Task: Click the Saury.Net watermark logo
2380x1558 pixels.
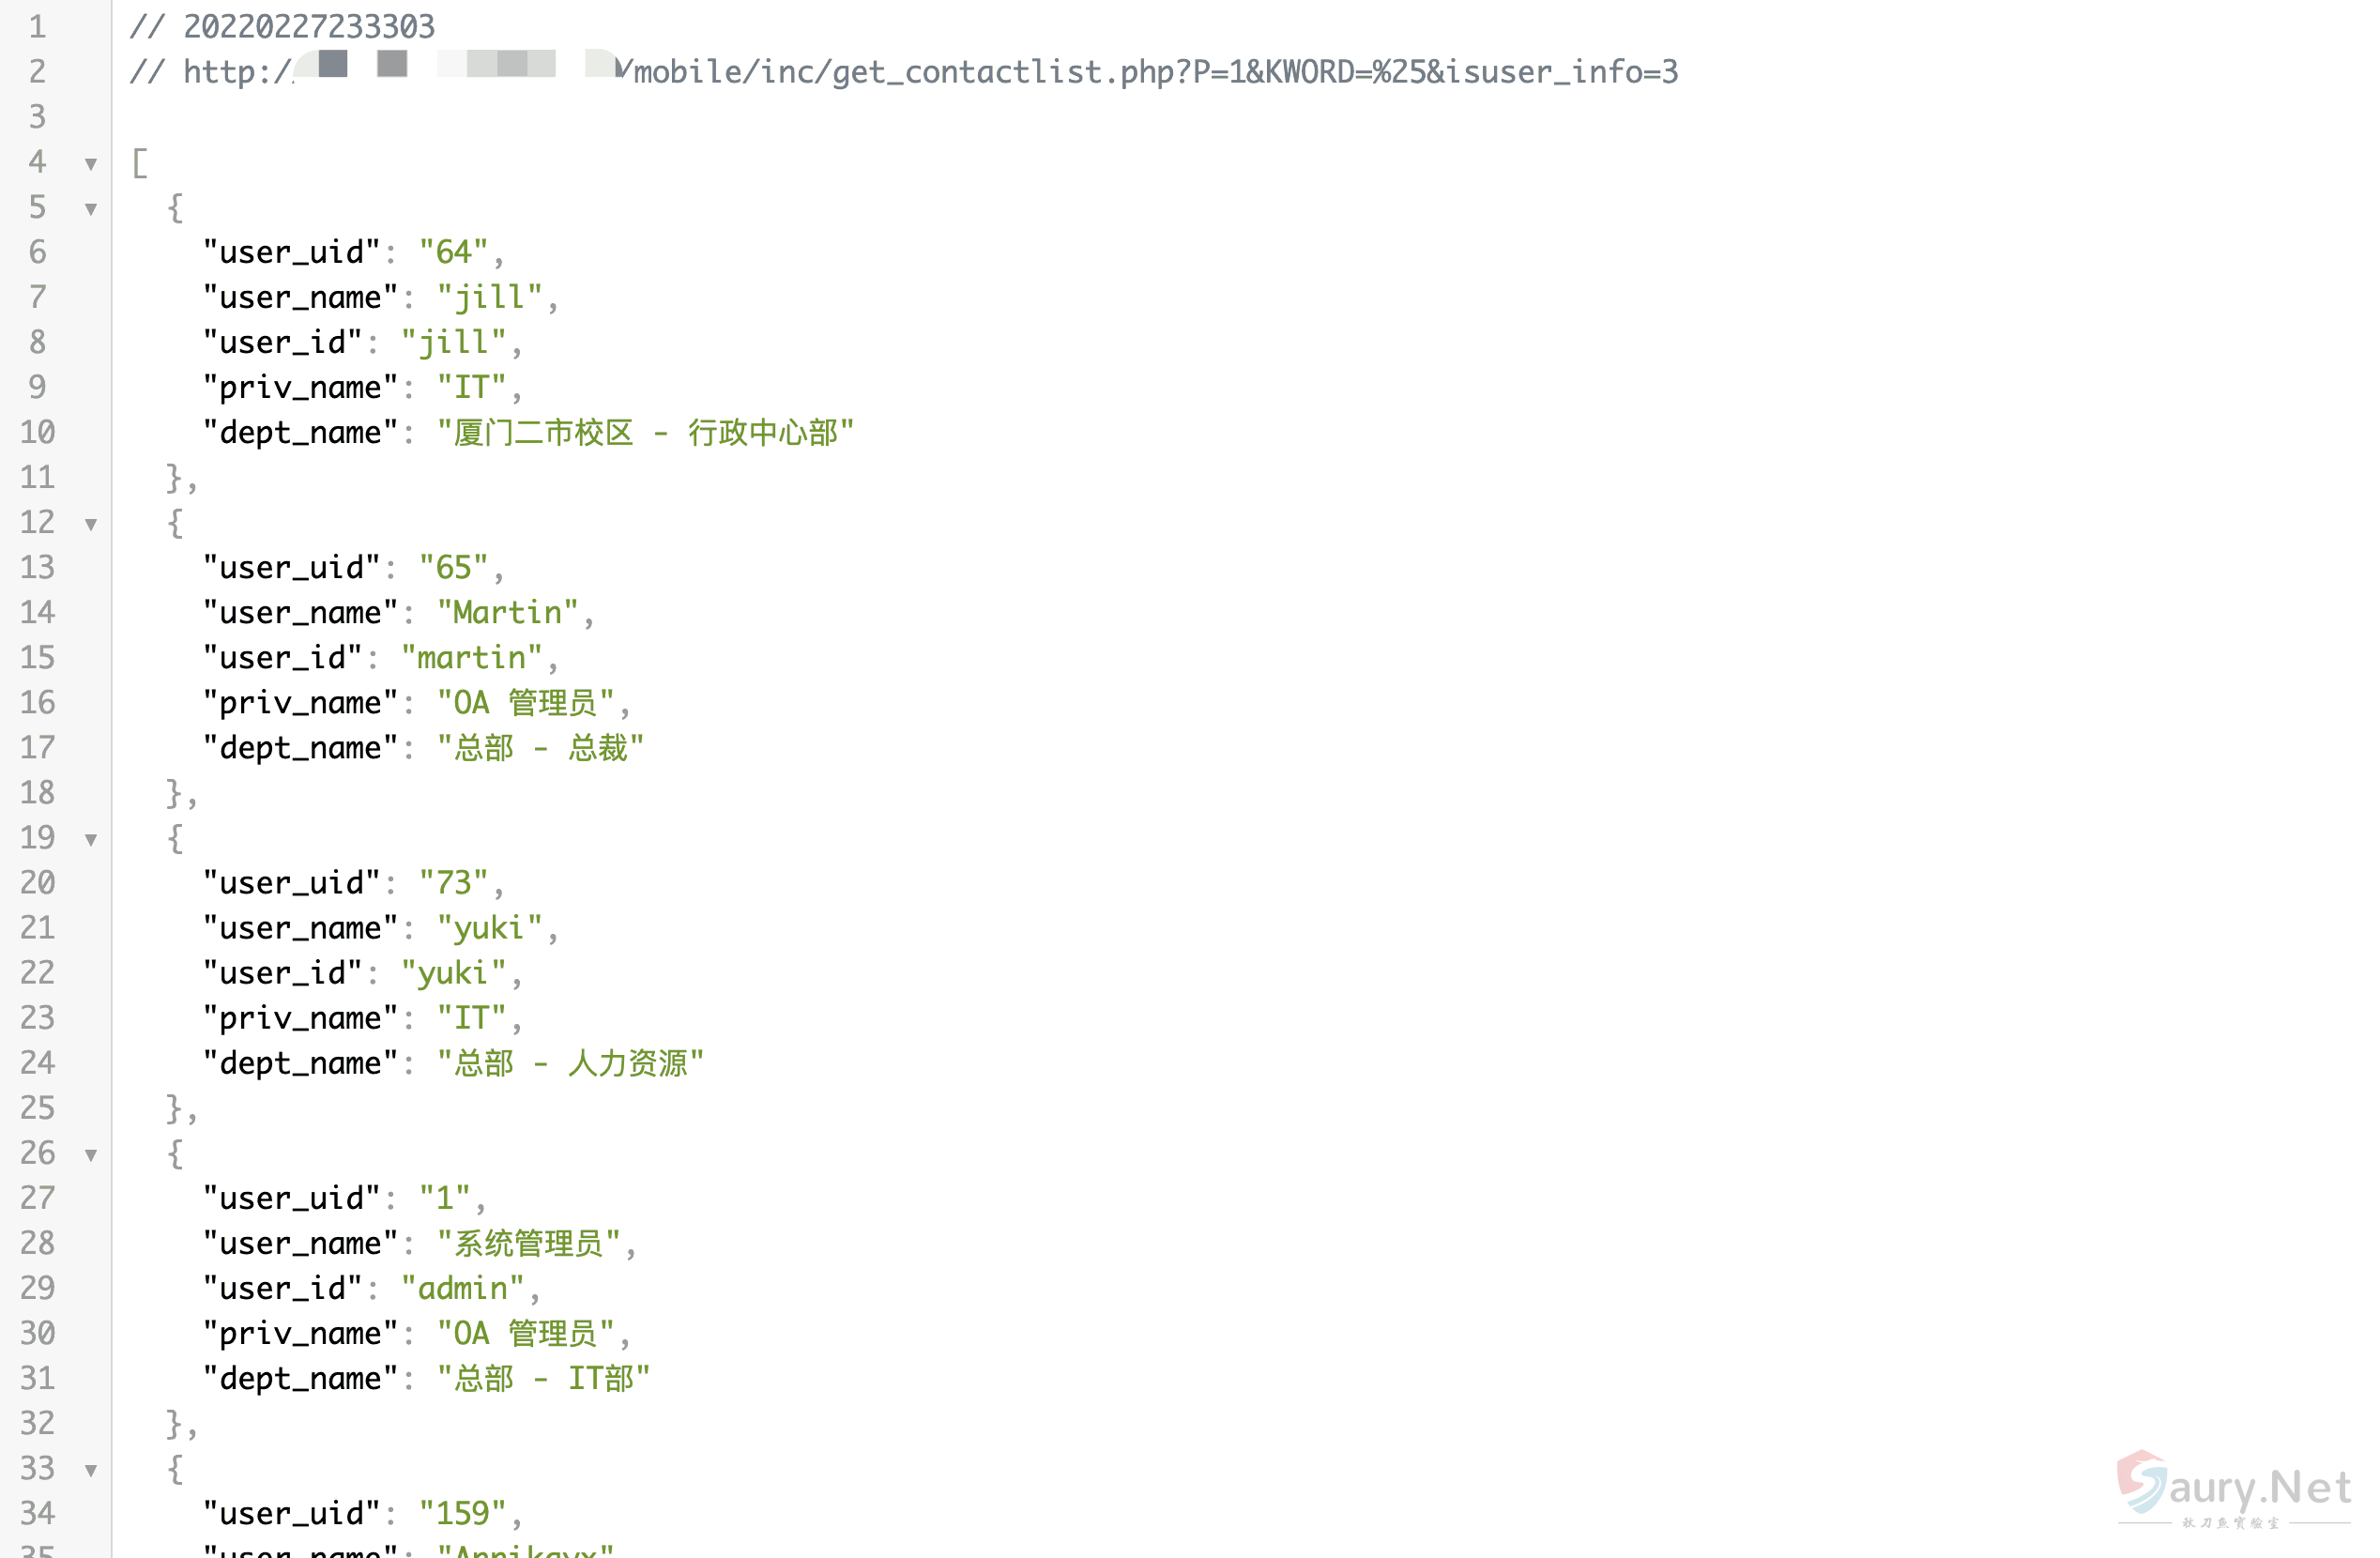Action: pos(2234,1489)
